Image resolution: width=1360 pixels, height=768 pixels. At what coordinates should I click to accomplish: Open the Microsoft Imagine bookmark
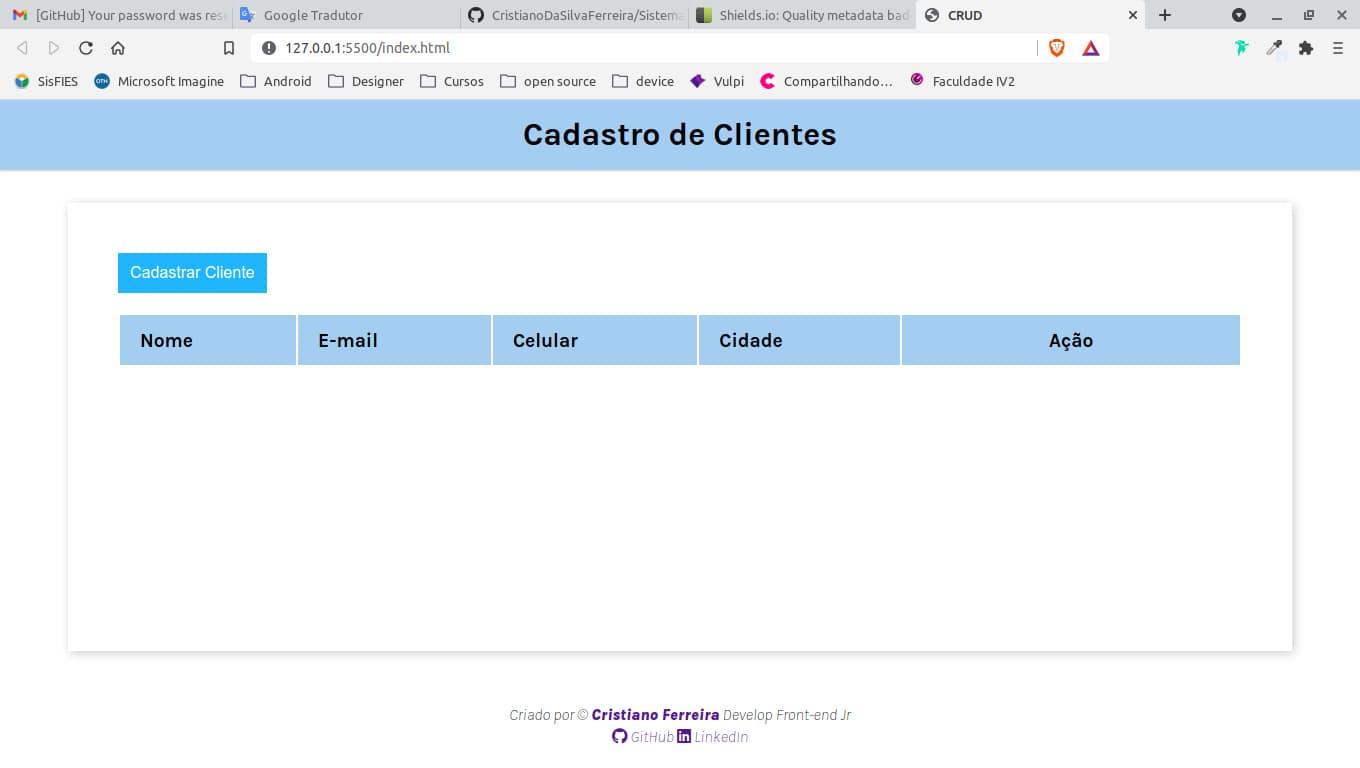[159, 81]
